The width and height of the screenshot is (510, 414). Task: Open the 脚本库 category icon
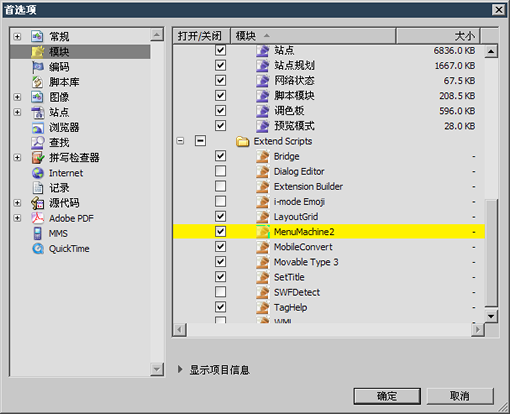[x=38, y=82]
